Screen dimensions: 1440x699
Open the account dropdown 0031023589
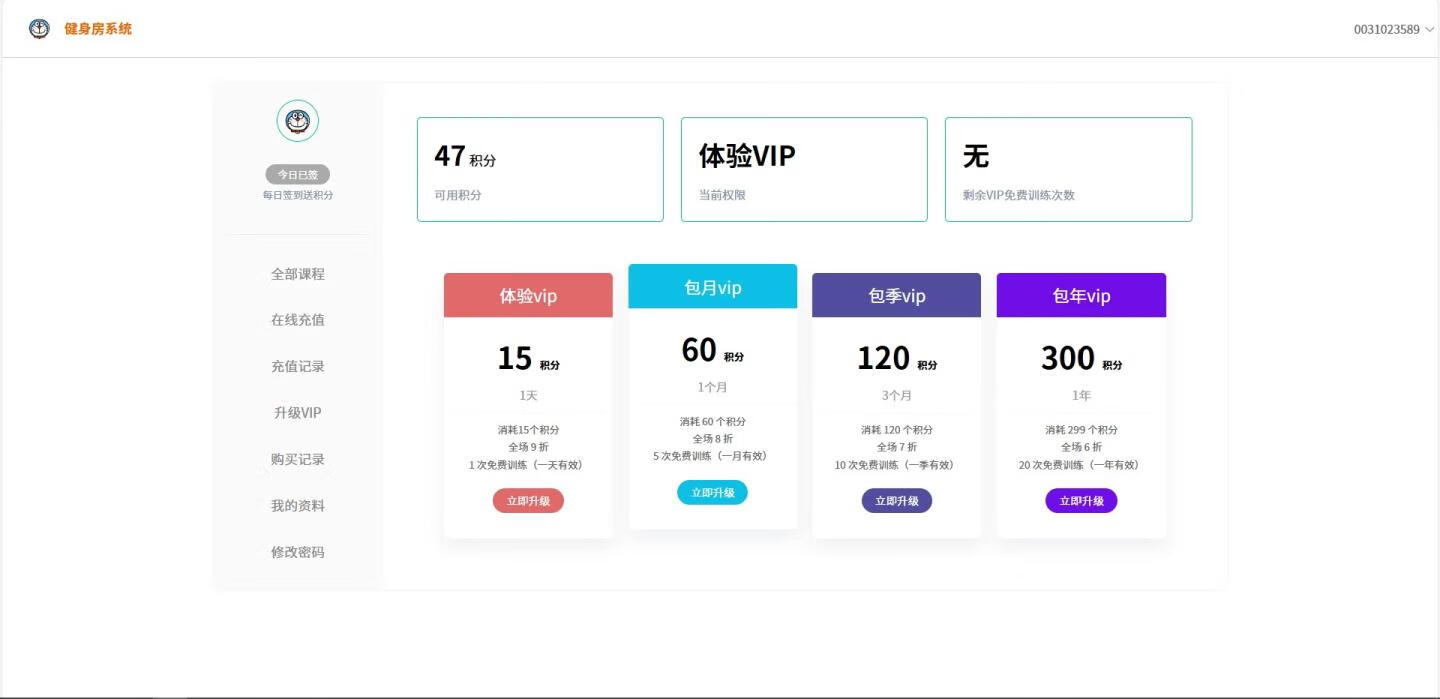(1393, 29)
